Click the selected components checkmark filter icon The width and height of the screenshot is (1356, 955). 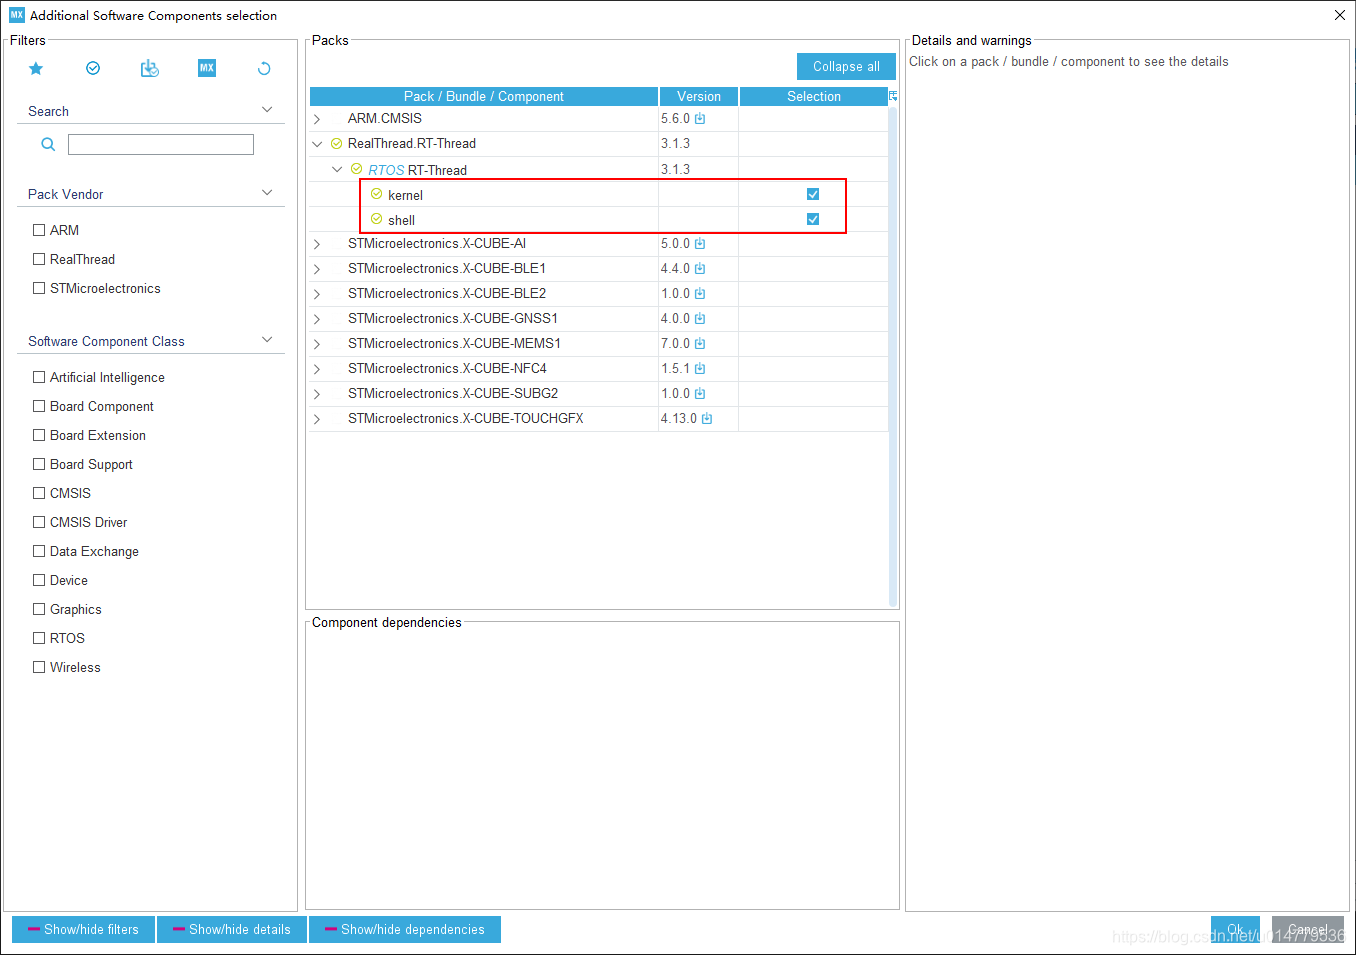[93, 68]
